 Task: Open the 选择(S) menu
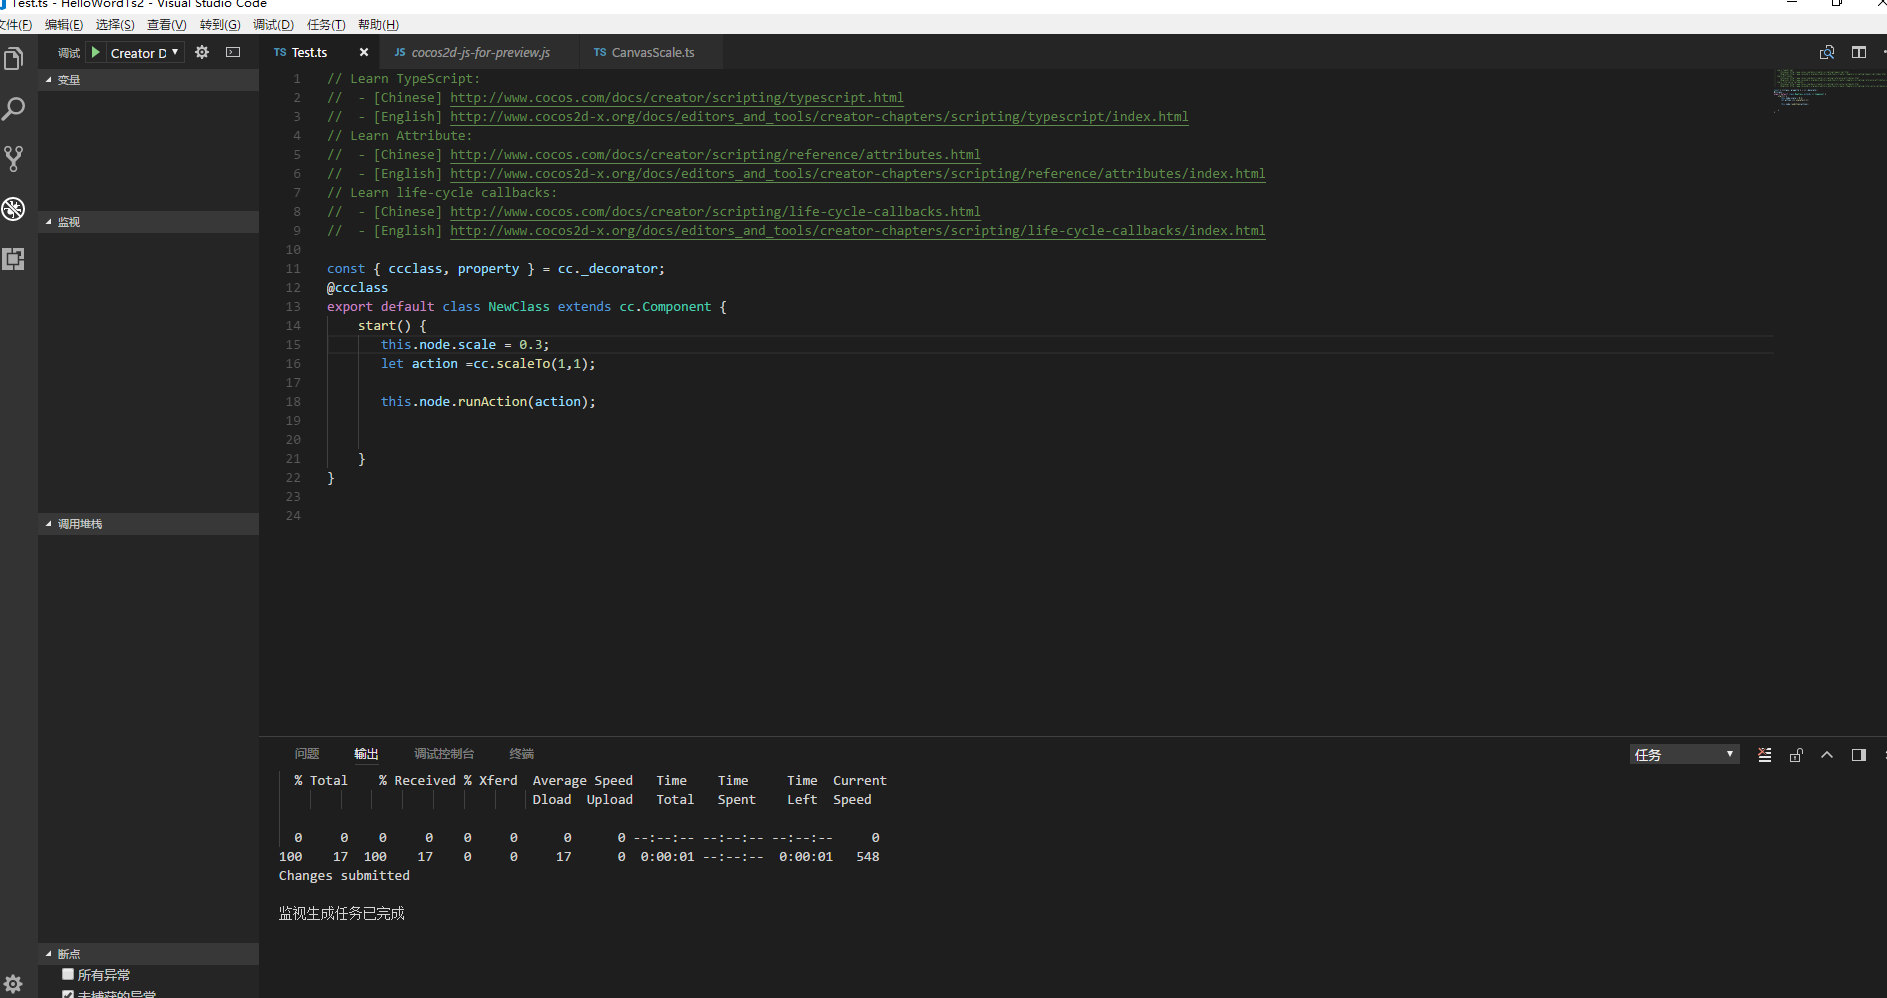pyautogui.click(x=115, y=25)
